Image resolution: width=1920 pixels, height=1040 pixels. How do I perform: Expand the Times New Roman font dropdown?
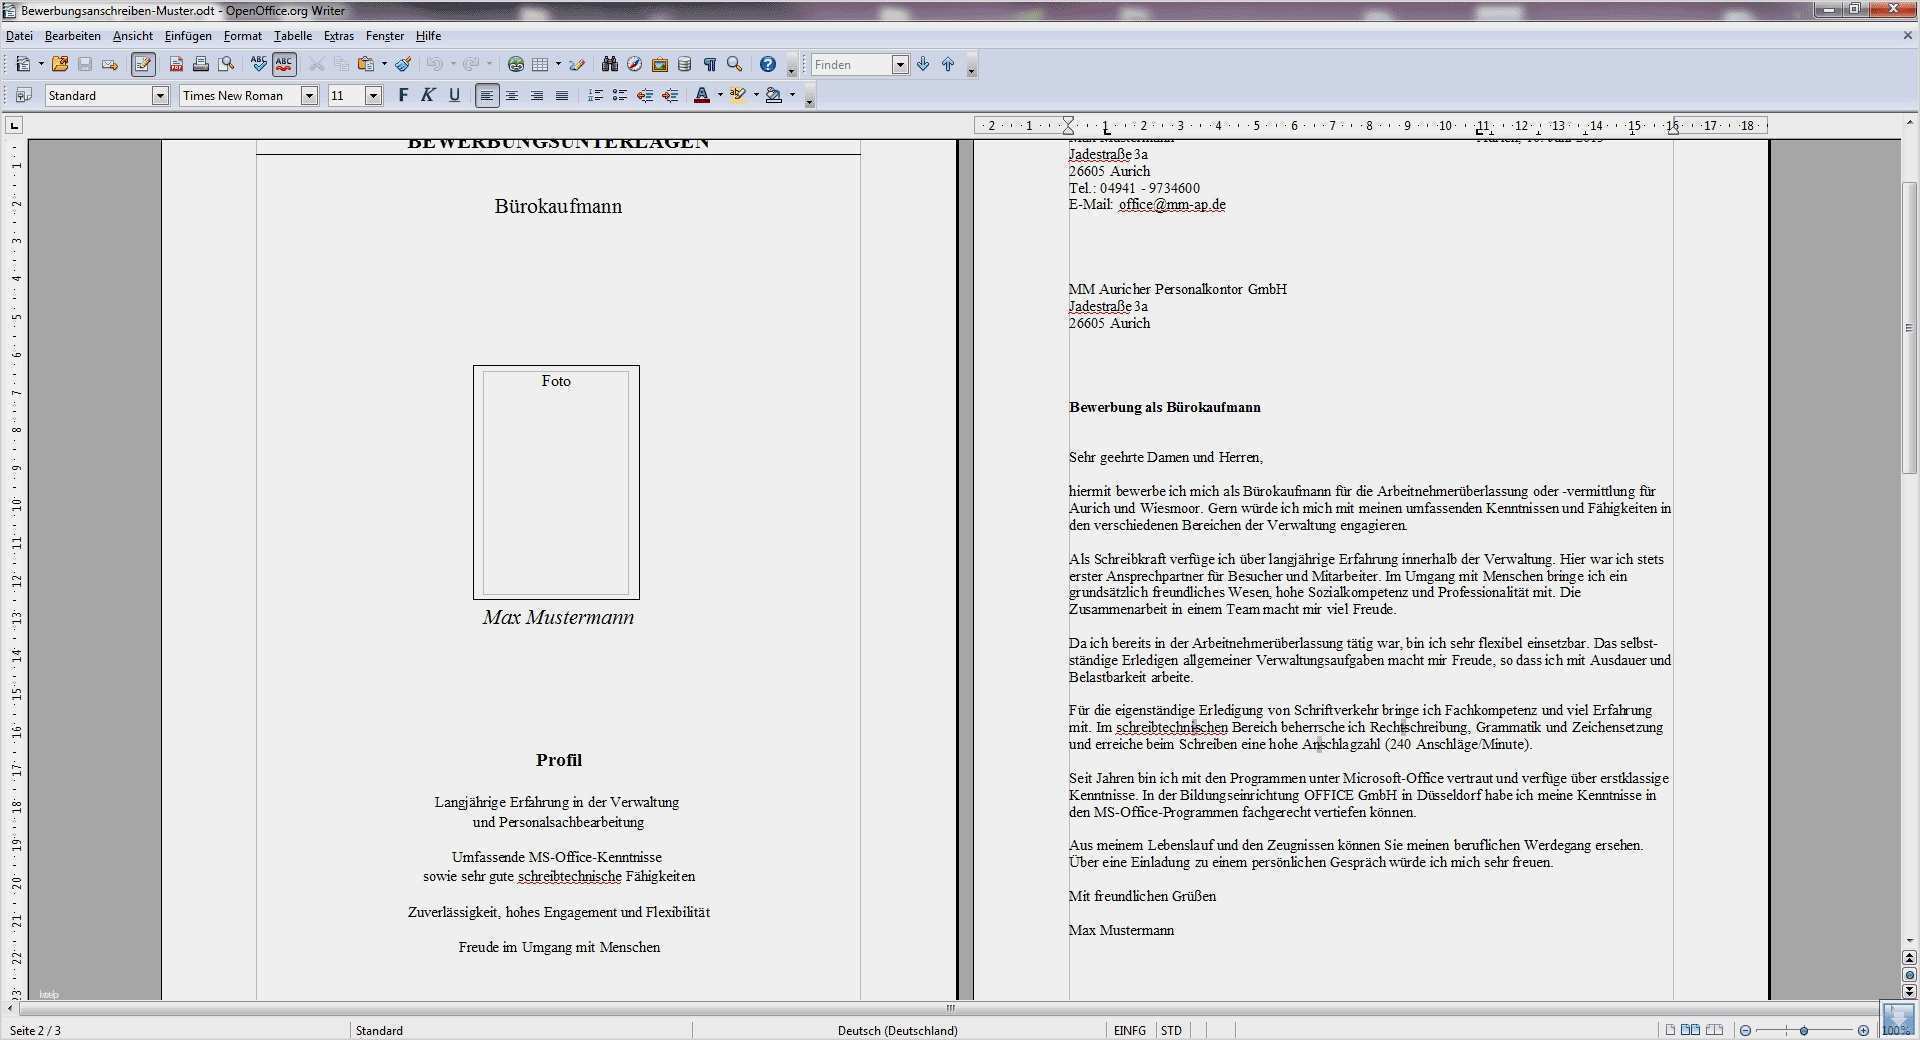[310, 96]
